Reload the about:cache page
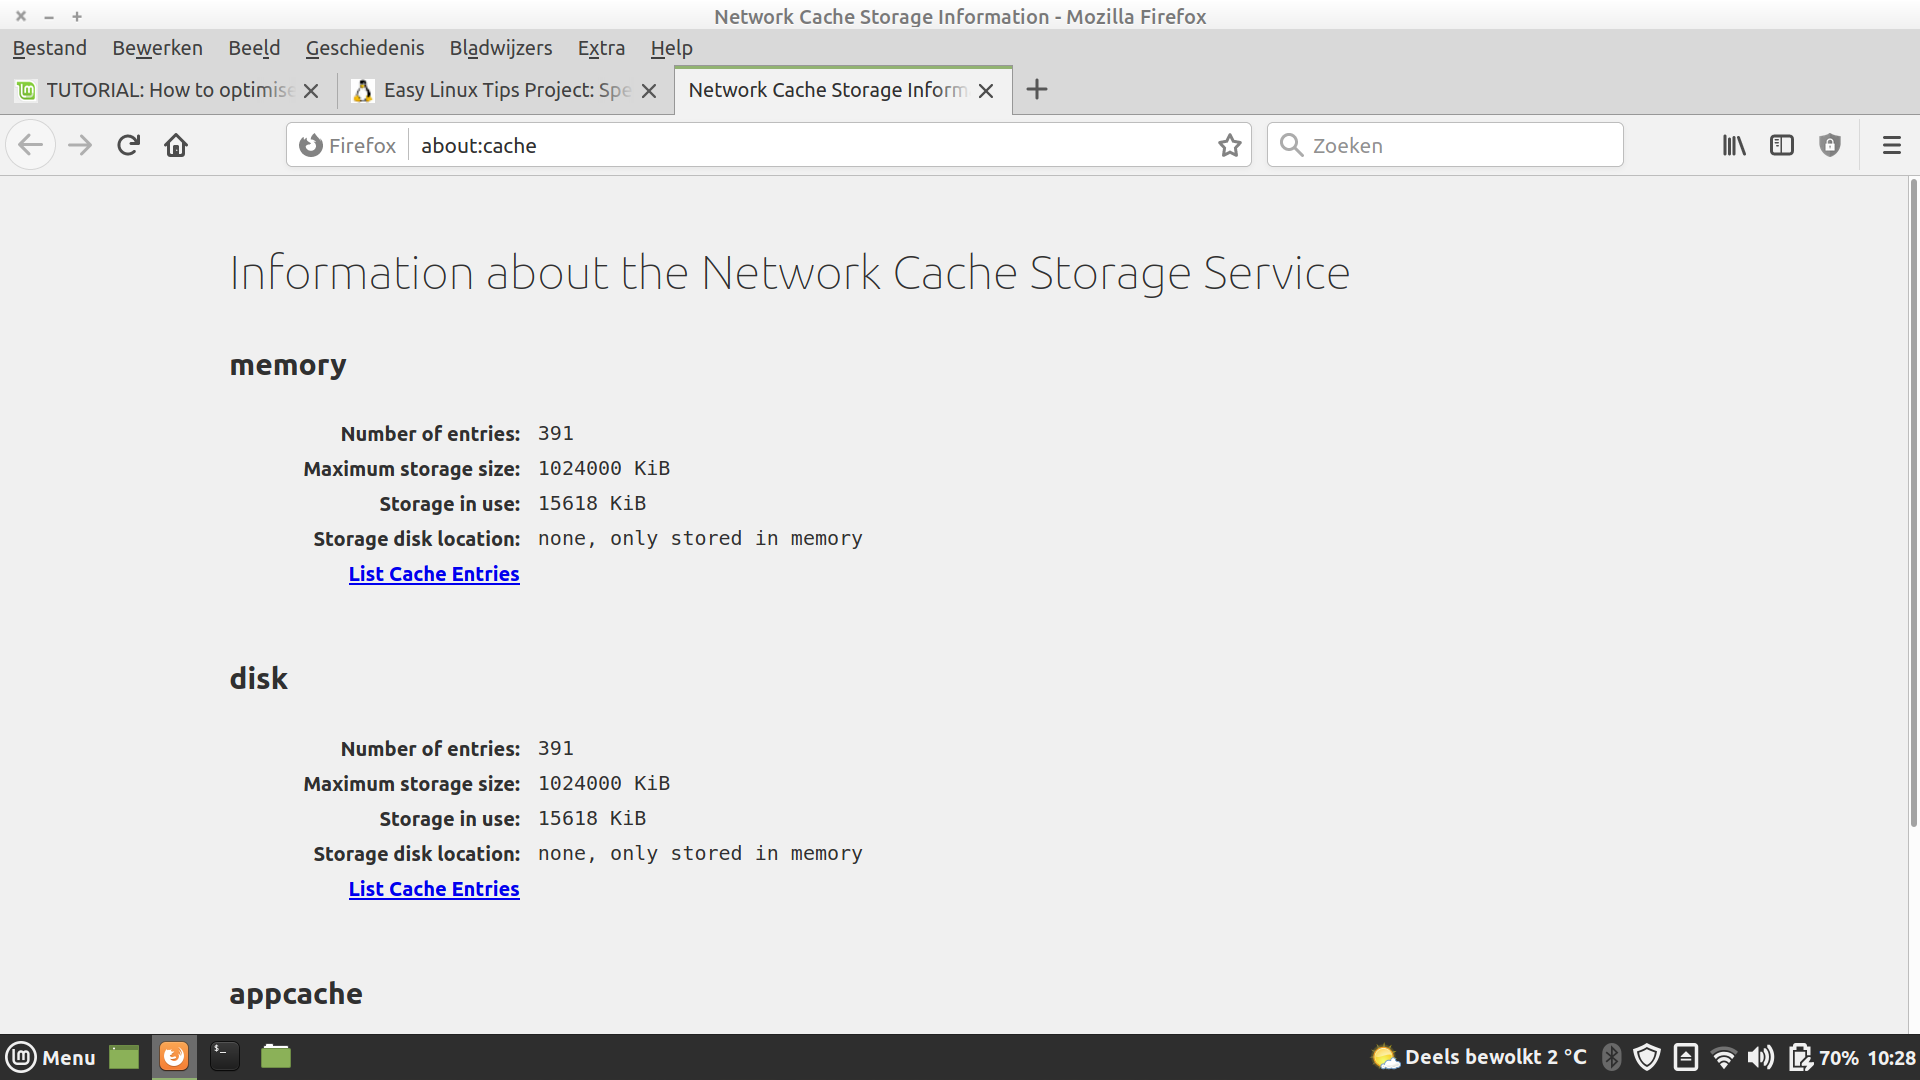 (128, 144)
